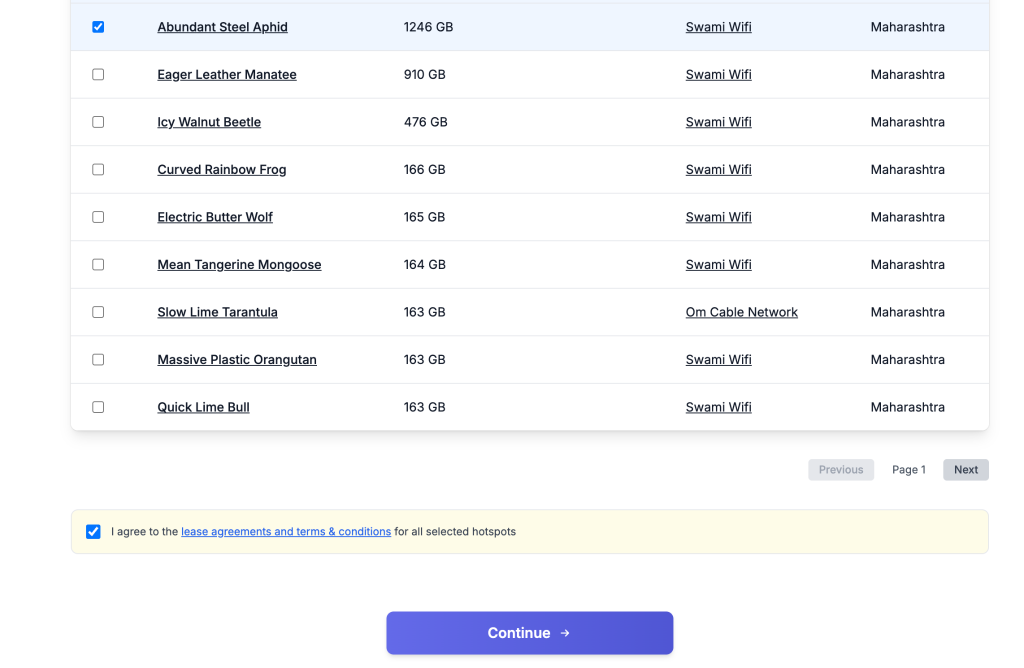The image size is (1024, 668).
Task: Click Maharashtra in the Abundant Steel Aphid row
Action: (907, 27)
